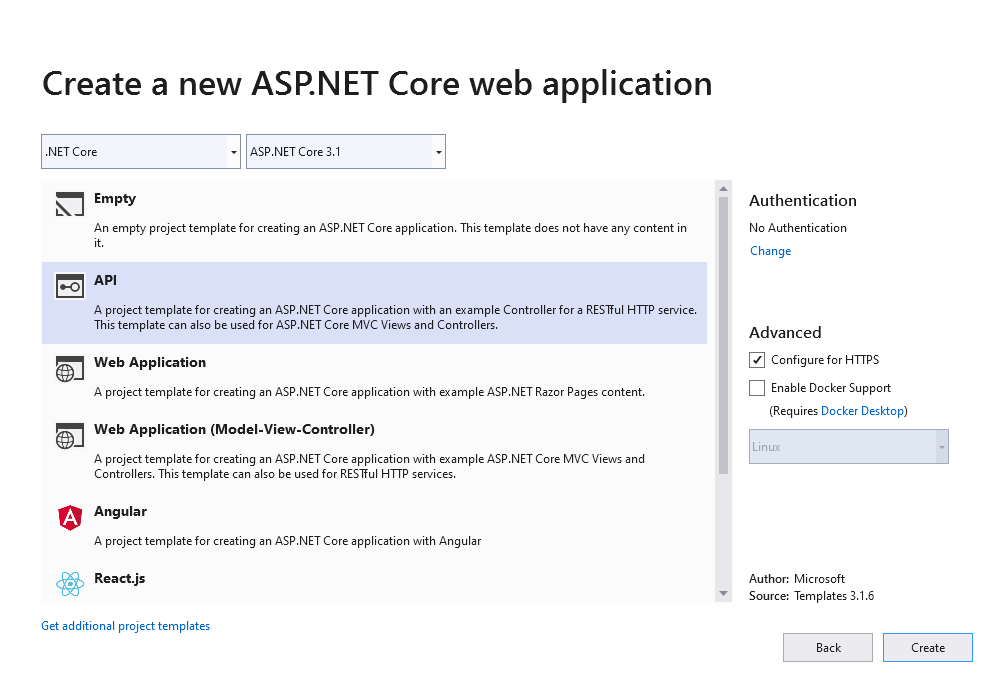Enable Docker Support checkbox

click(x=757, y=388)
